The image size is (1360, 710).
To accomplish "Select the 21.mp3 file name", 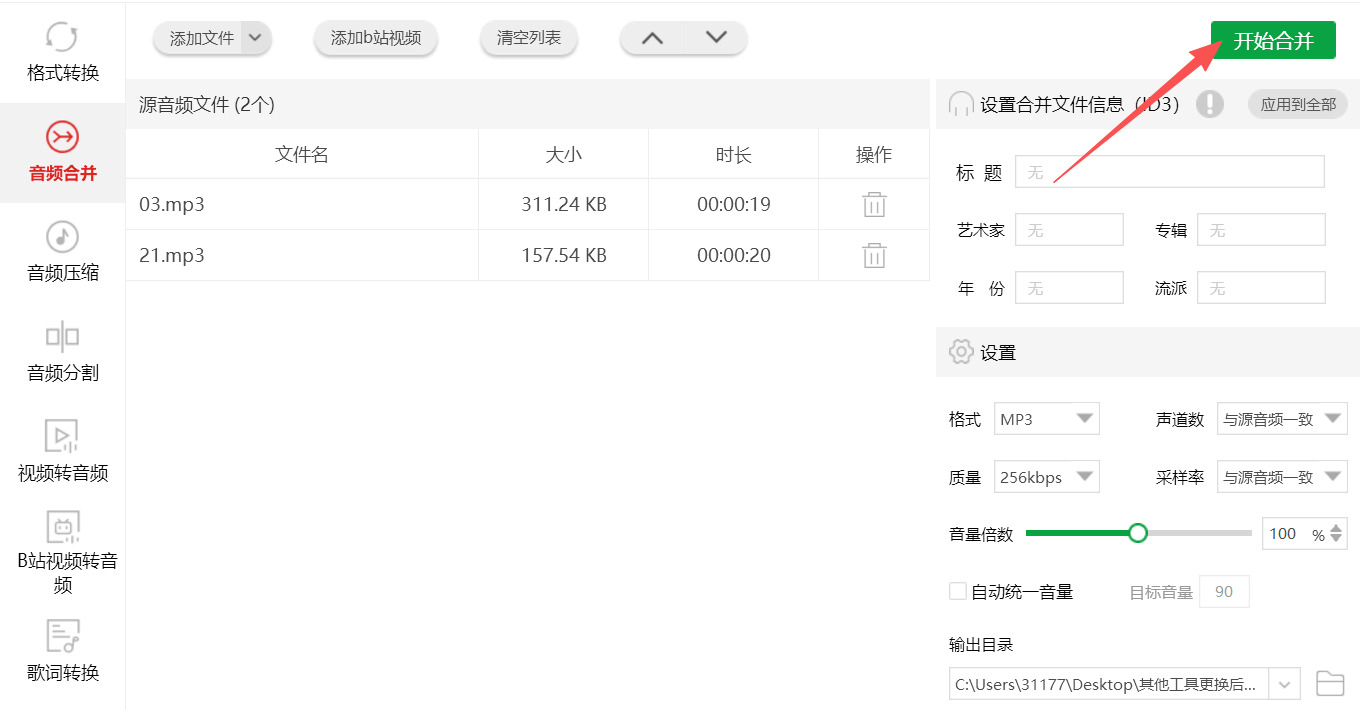I will coord(172,255).
